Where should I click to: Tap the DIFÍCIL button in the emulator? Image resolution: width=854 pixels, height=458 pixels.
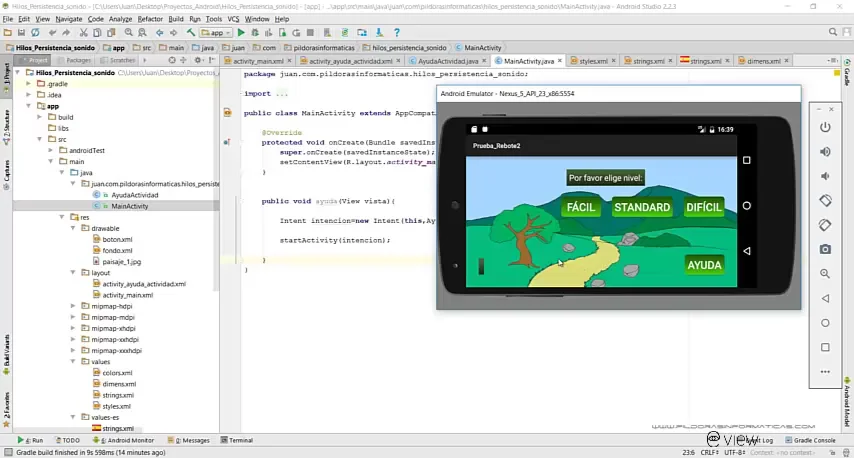pos(704,207)
